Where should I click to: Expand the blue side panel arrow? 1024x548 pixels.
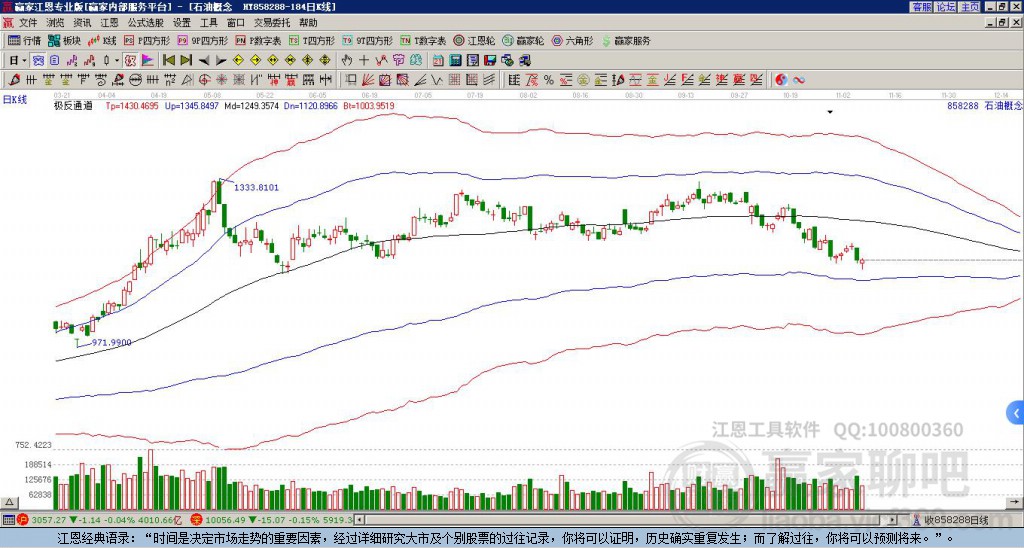[1016, 413]
